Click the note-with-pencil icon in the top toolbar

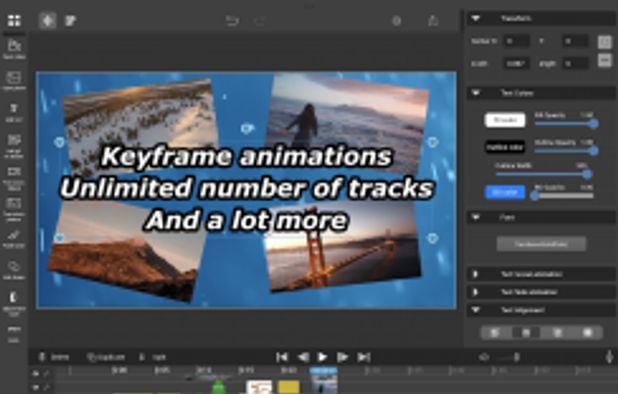click(71, 20)
